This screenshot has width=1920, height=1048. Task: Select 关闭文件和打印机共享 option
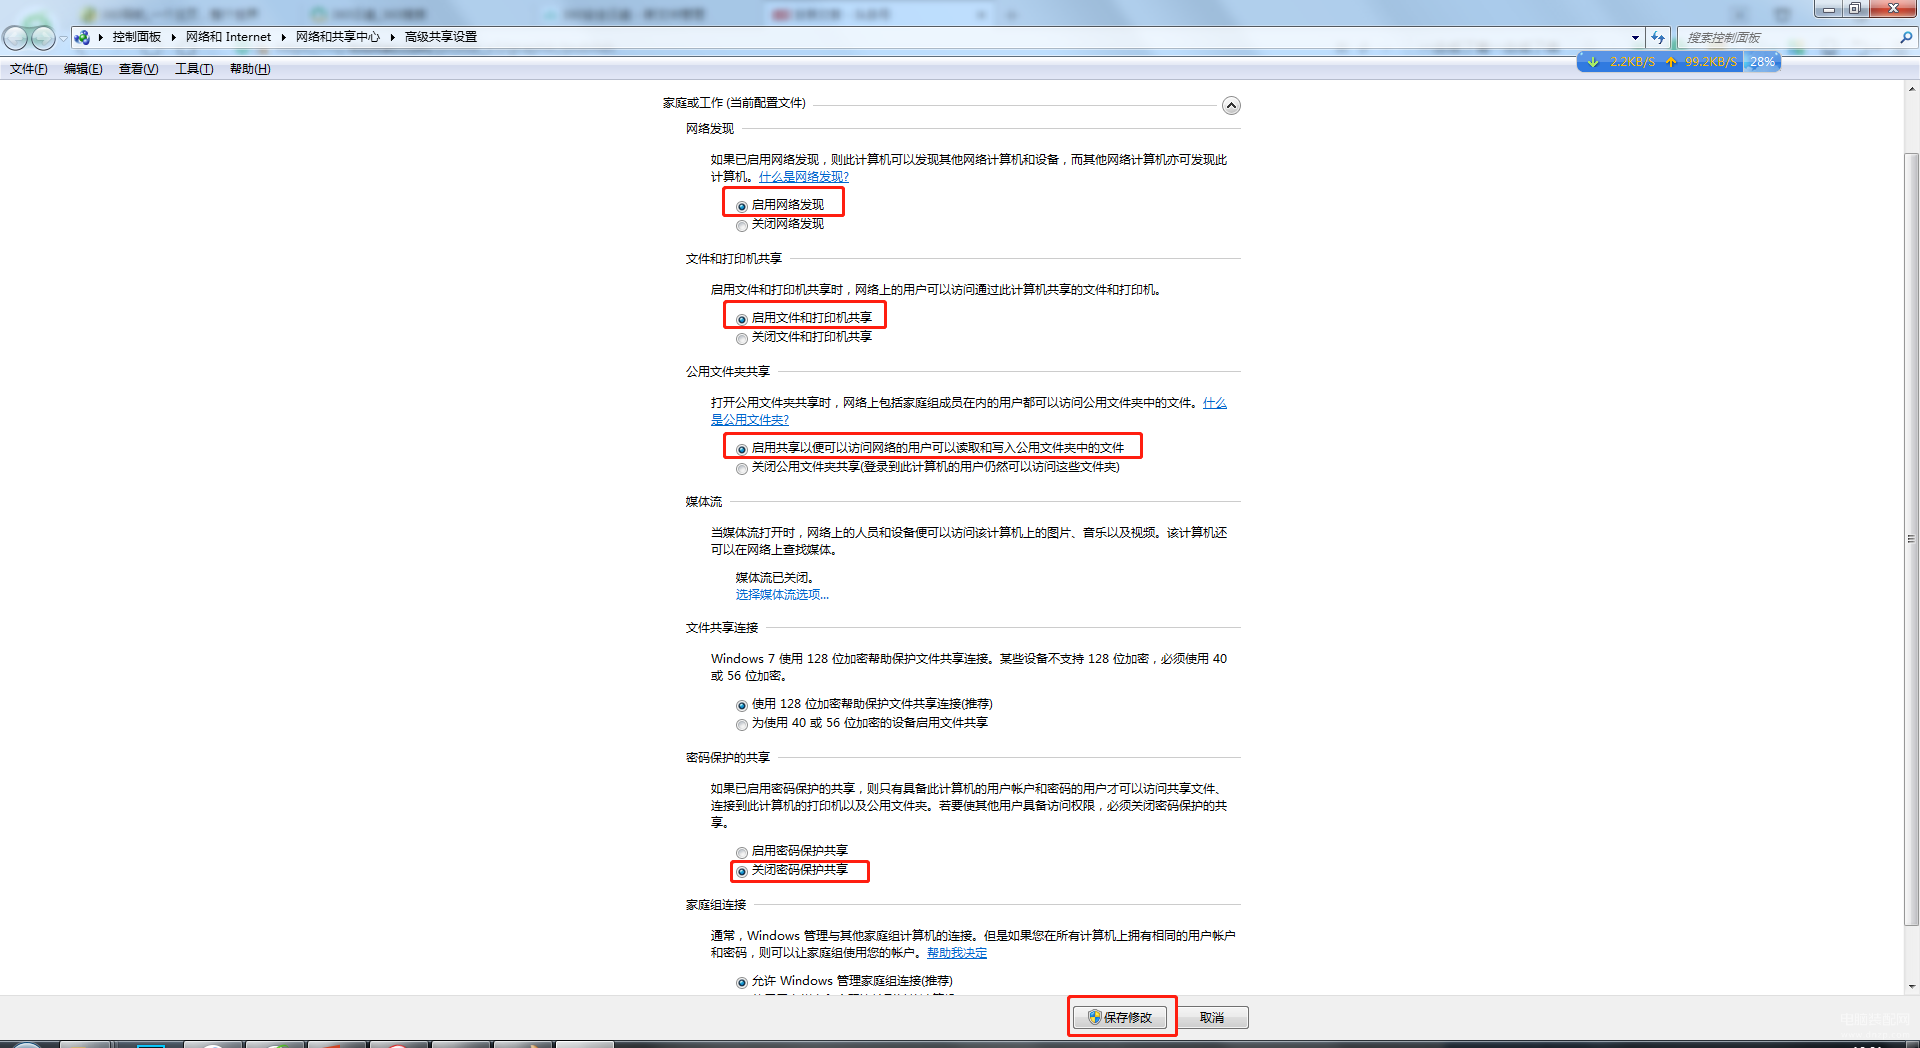coord(742,338)
